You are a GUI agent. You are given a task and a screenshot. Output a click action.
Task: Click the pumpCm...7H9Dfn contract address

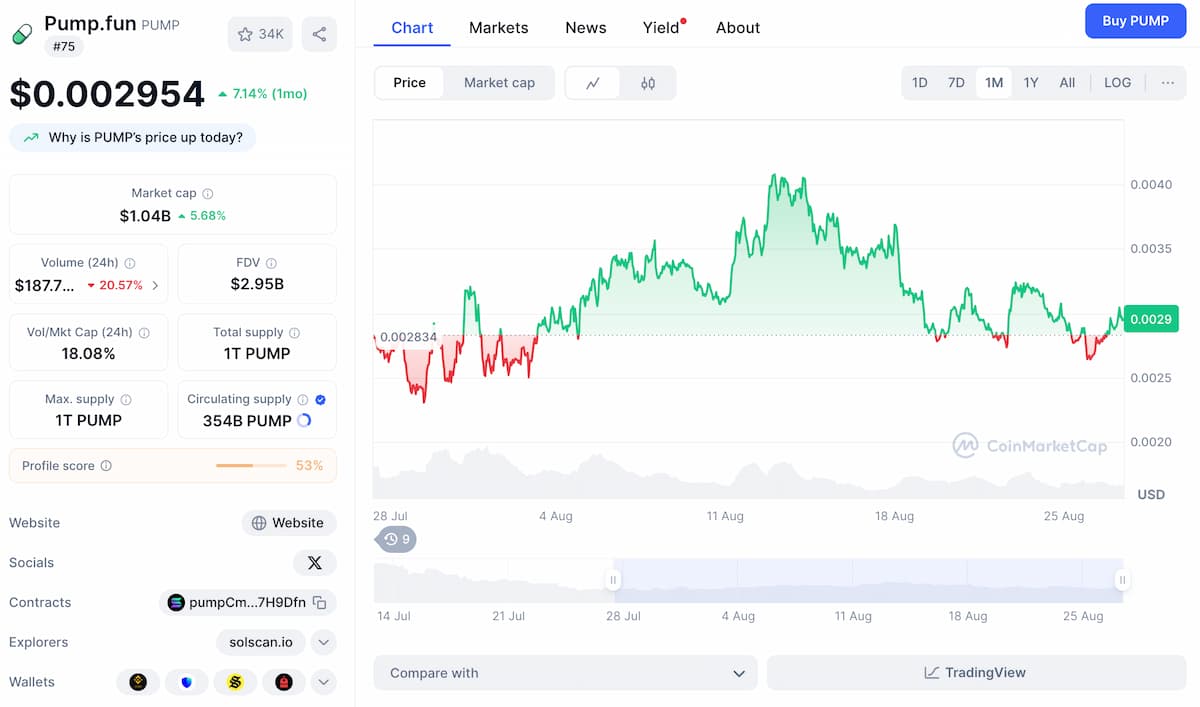tap(247, 602)
